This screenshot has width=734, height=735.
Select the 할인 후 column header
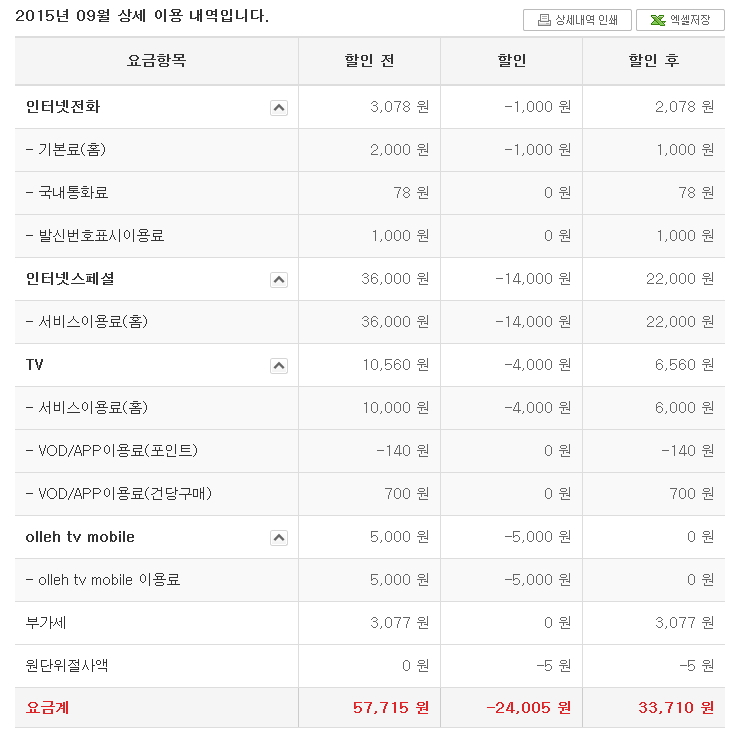[653, 61]
